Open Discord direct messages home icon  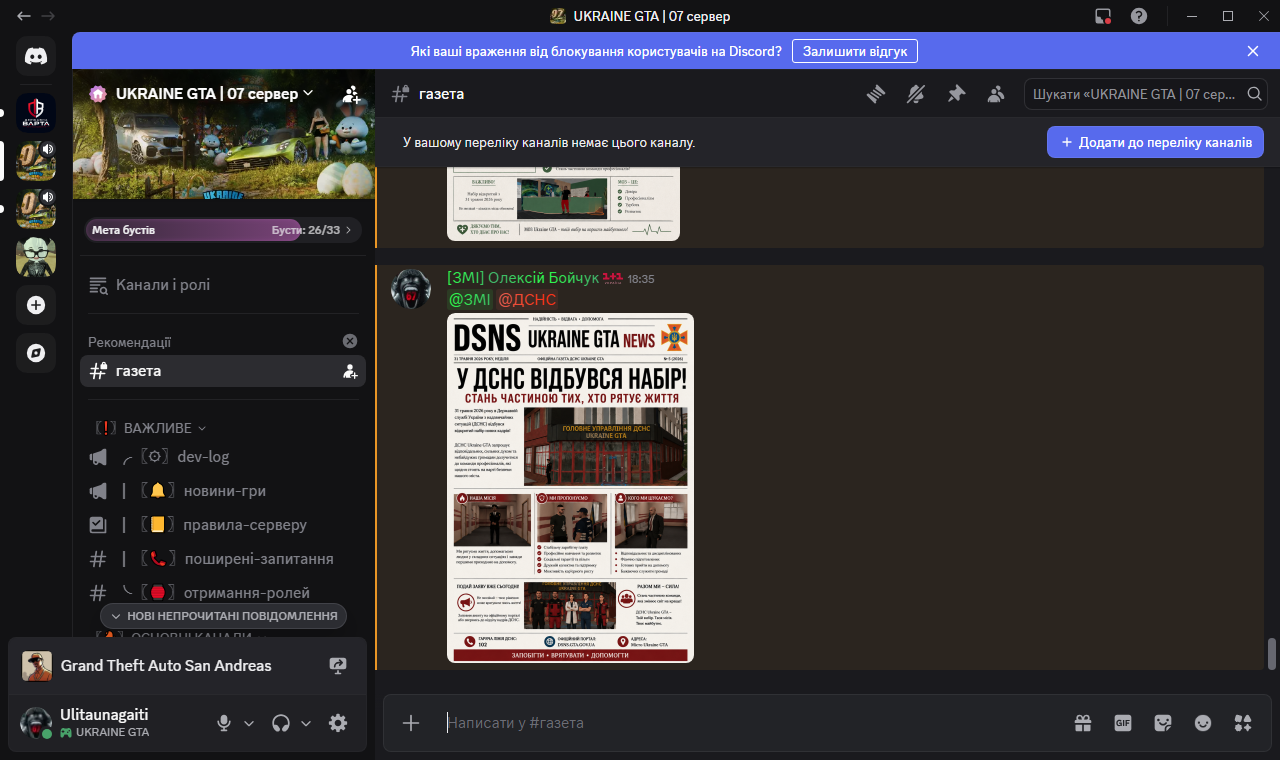click(36, 56)
